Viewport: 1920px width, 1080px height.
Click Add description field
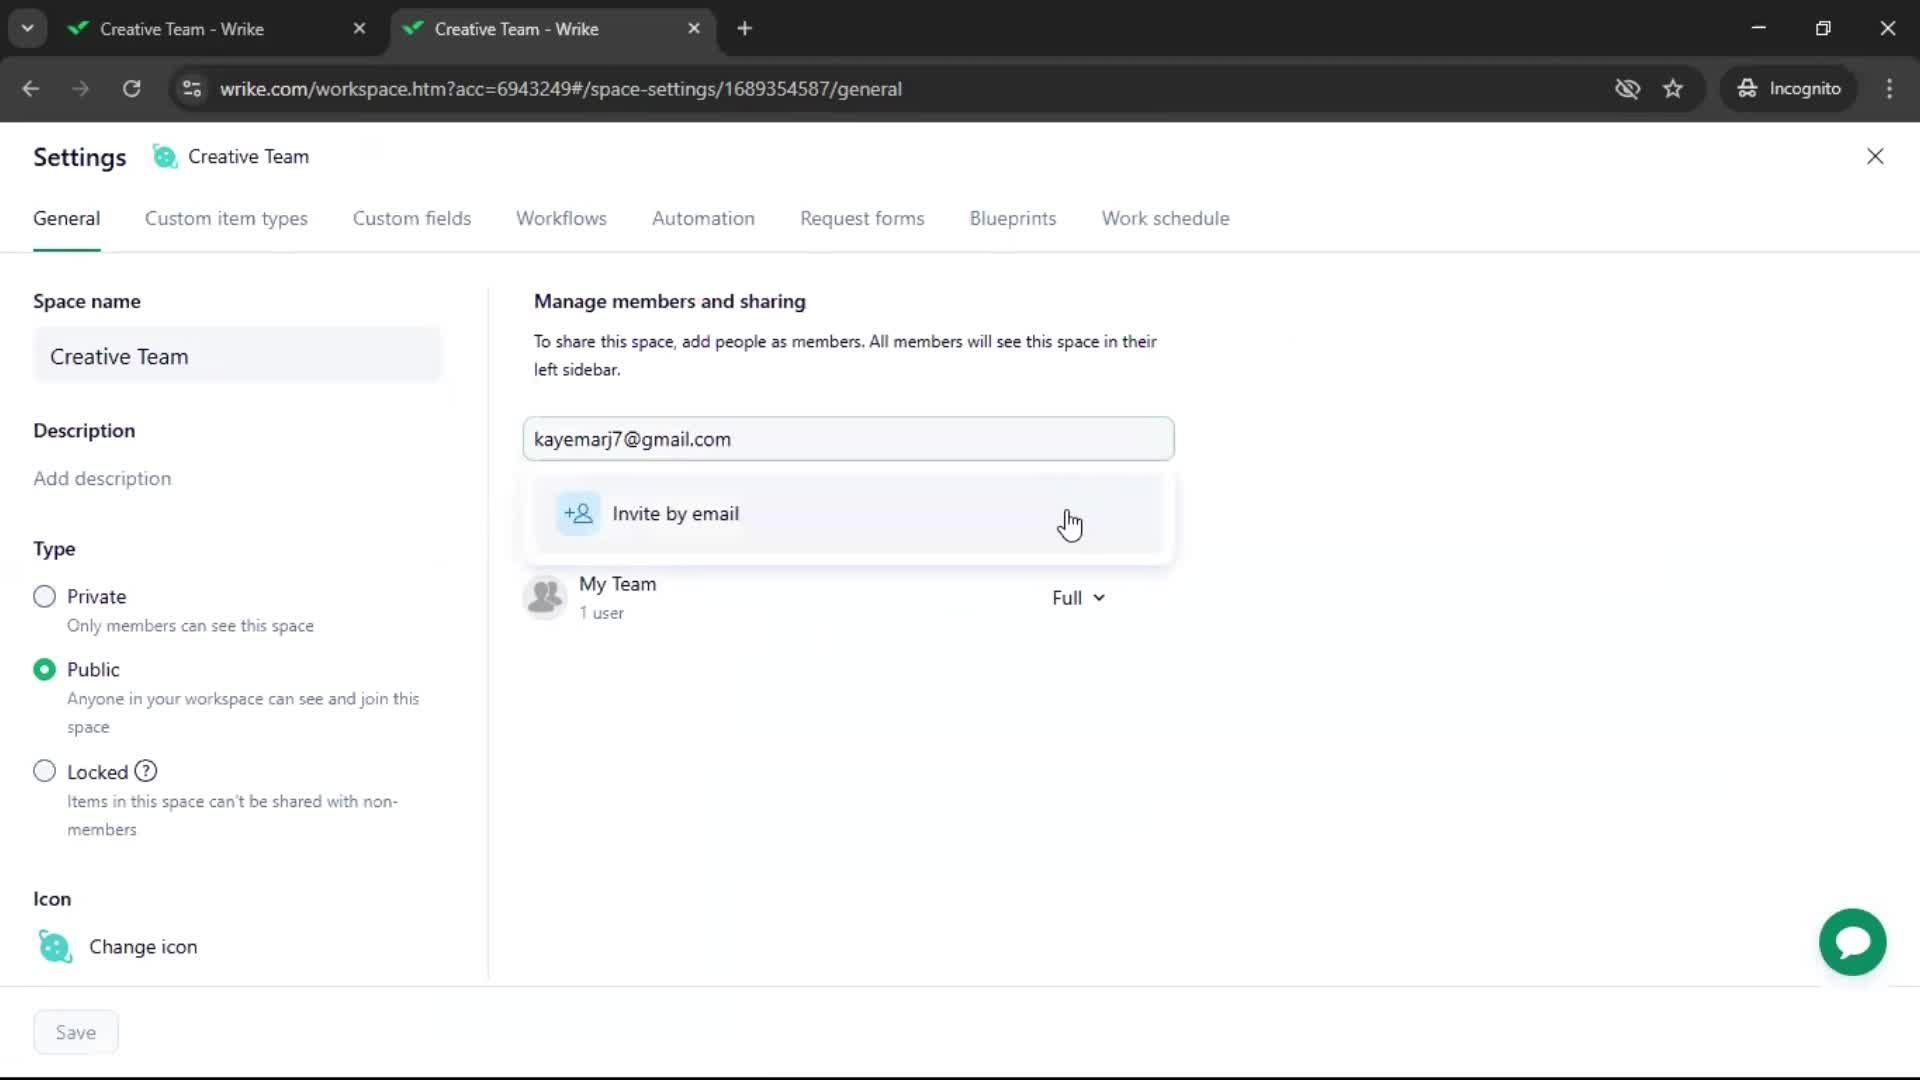coord(102,479)
